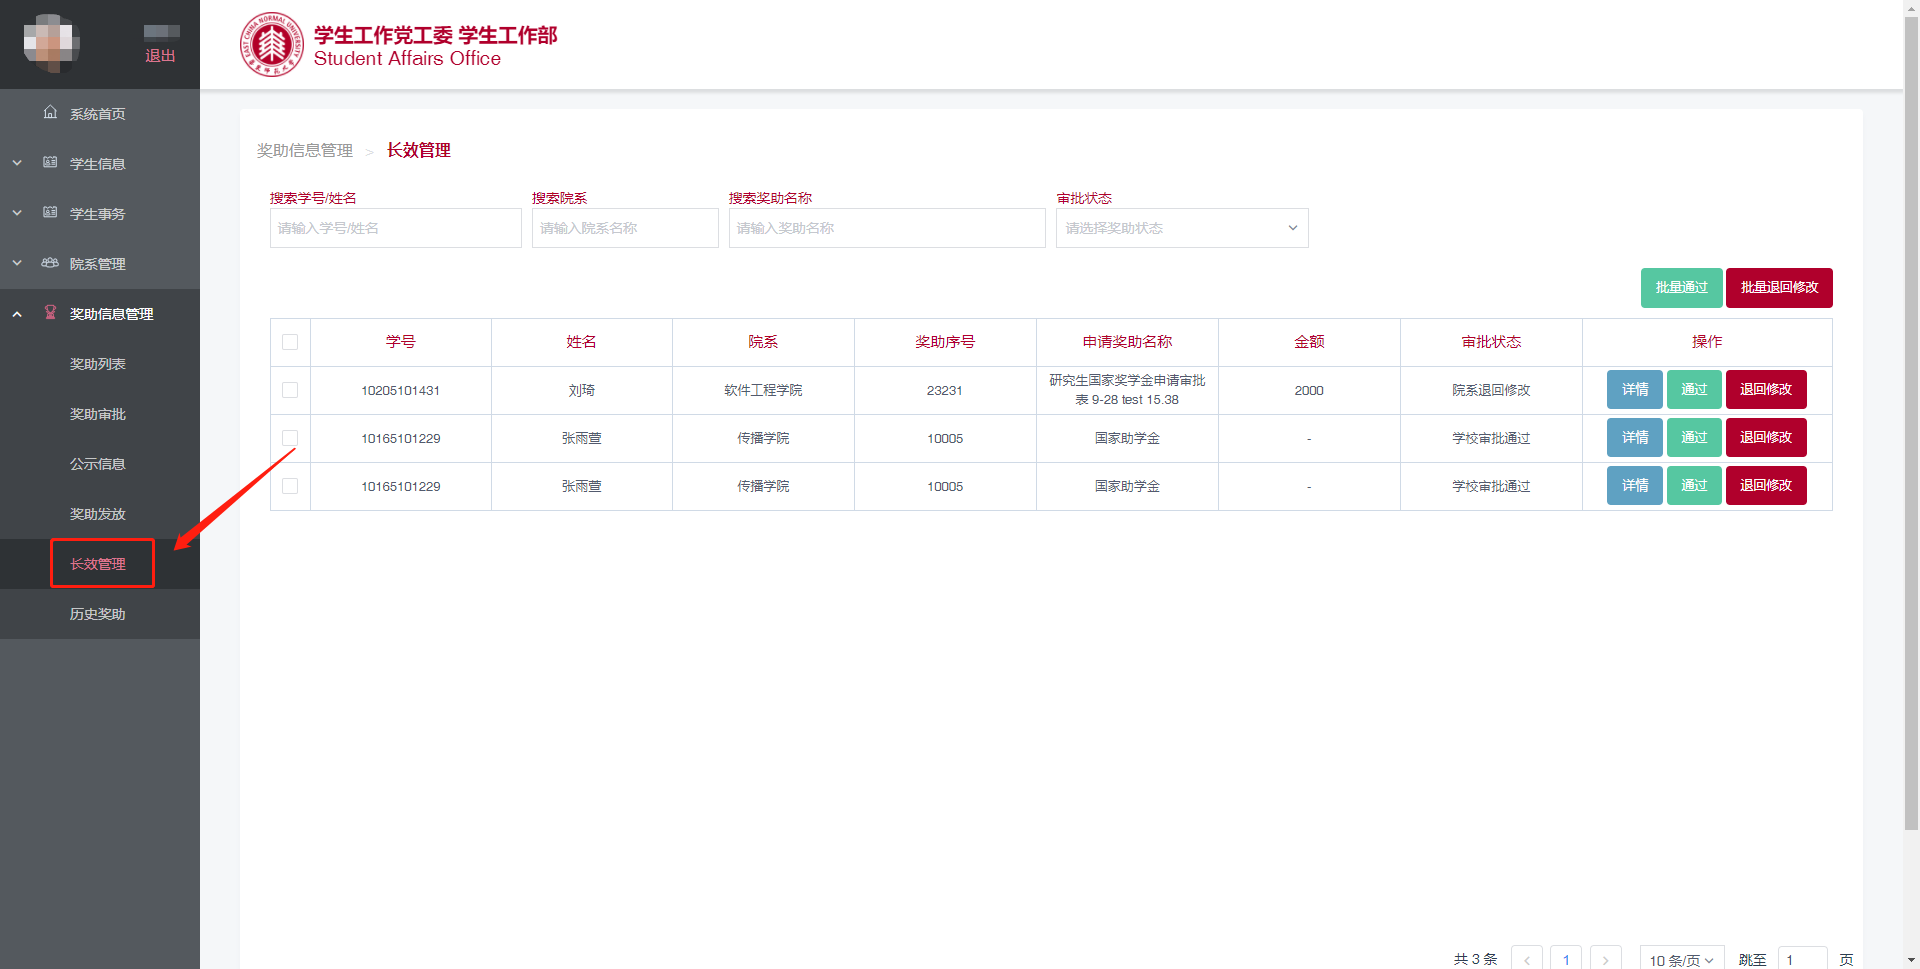Toggle the select-all checkbox in table header
1920x969 pixels.
(290, 342)
